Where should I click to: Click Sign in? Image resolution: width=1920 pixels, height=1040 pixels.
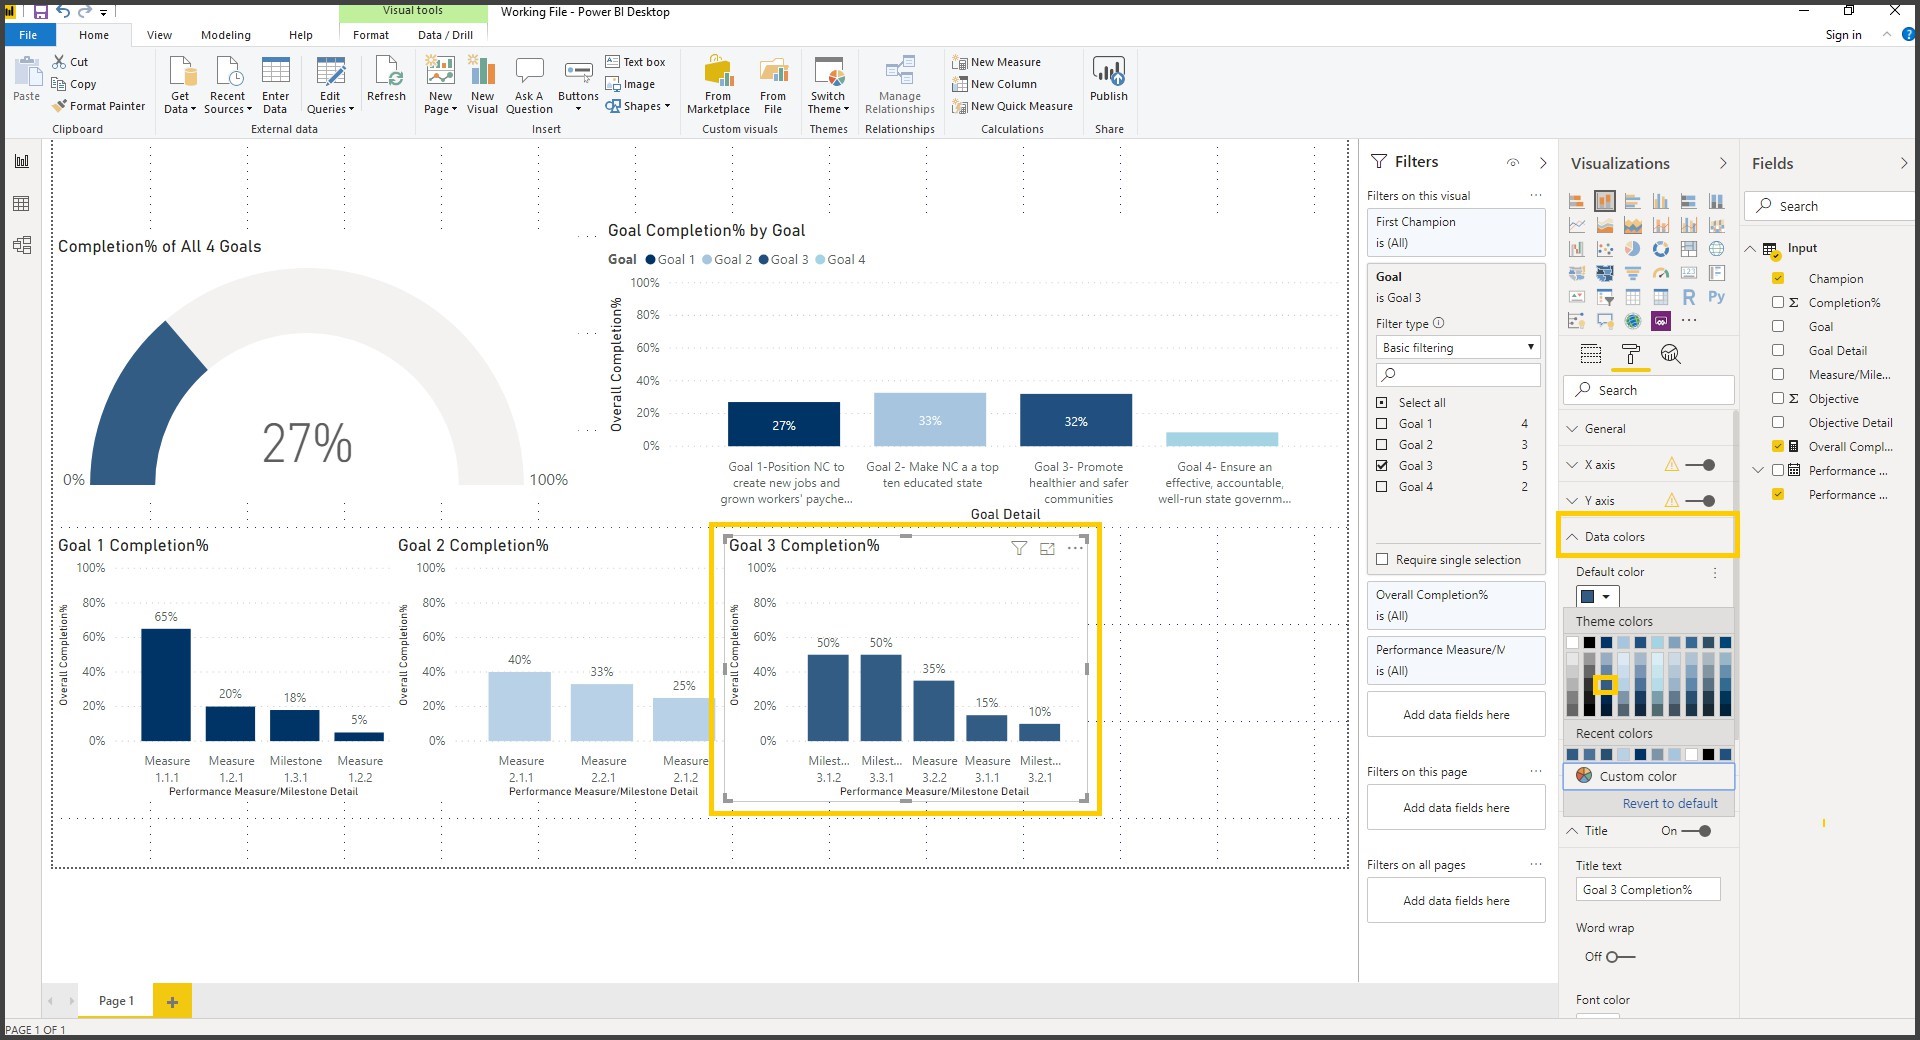point(1843,35)
